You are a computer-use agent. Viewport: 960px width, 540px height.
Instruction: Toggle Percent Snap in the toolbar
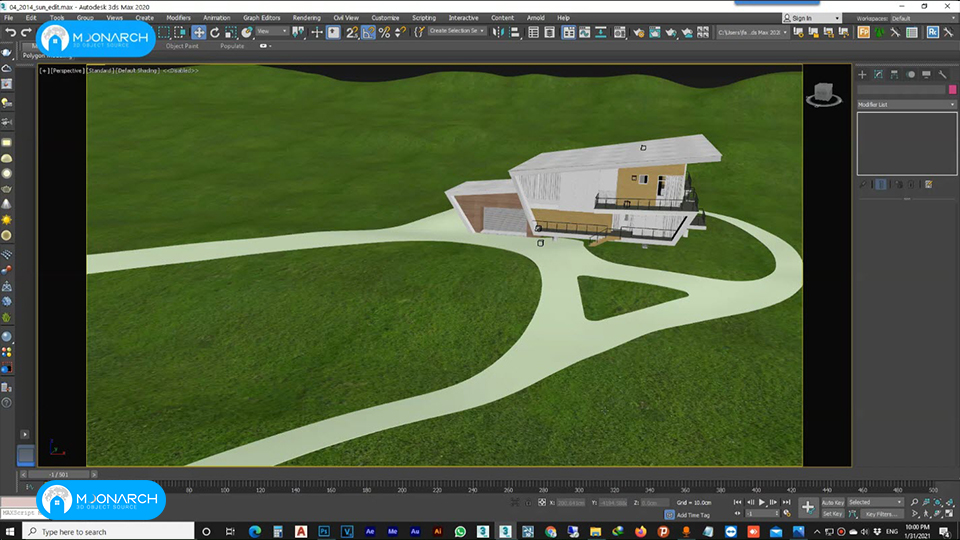384,32
